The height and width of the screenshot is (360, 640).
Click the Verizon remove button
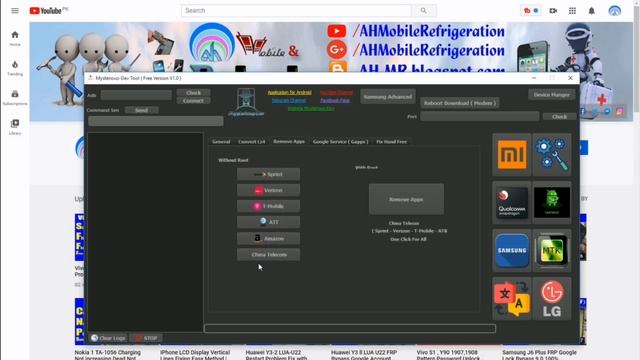click(x=268, y=190)
